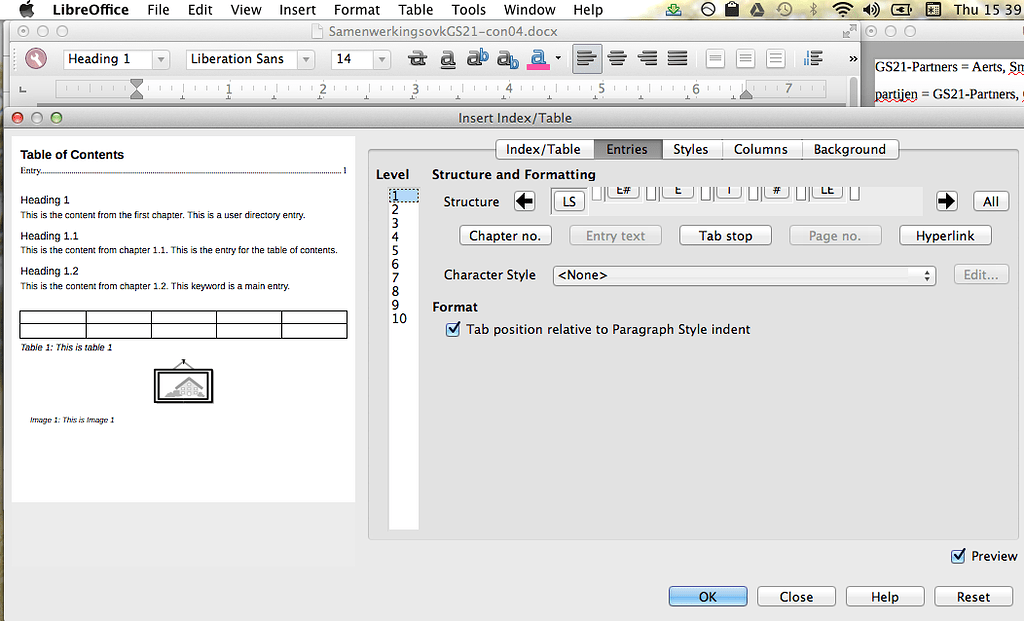Click the LS structure token
This screenshot has width=1024, height=621.
568,200
